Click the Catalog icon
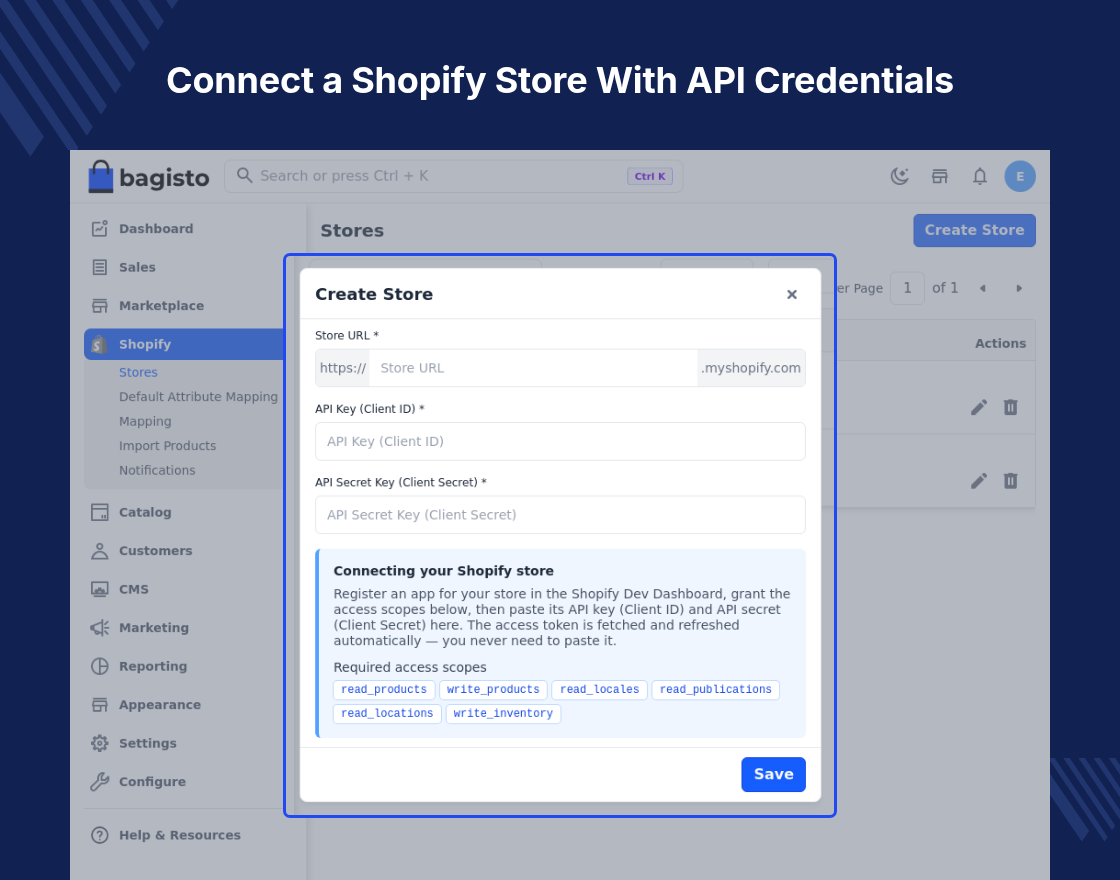Viewport: 1120px width, 880px height. pyautogui.click(x=99, y=512)
